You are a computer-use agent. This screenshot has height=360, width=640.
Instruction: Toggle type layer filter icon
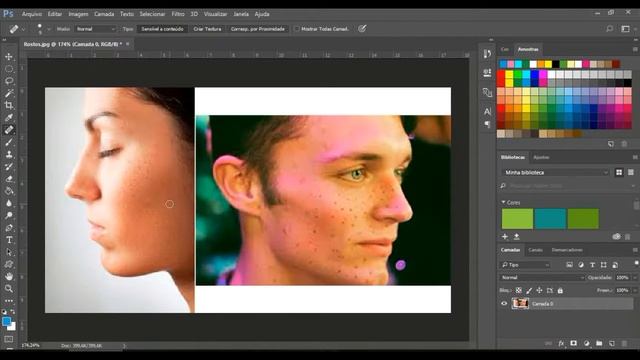(592, 265)
